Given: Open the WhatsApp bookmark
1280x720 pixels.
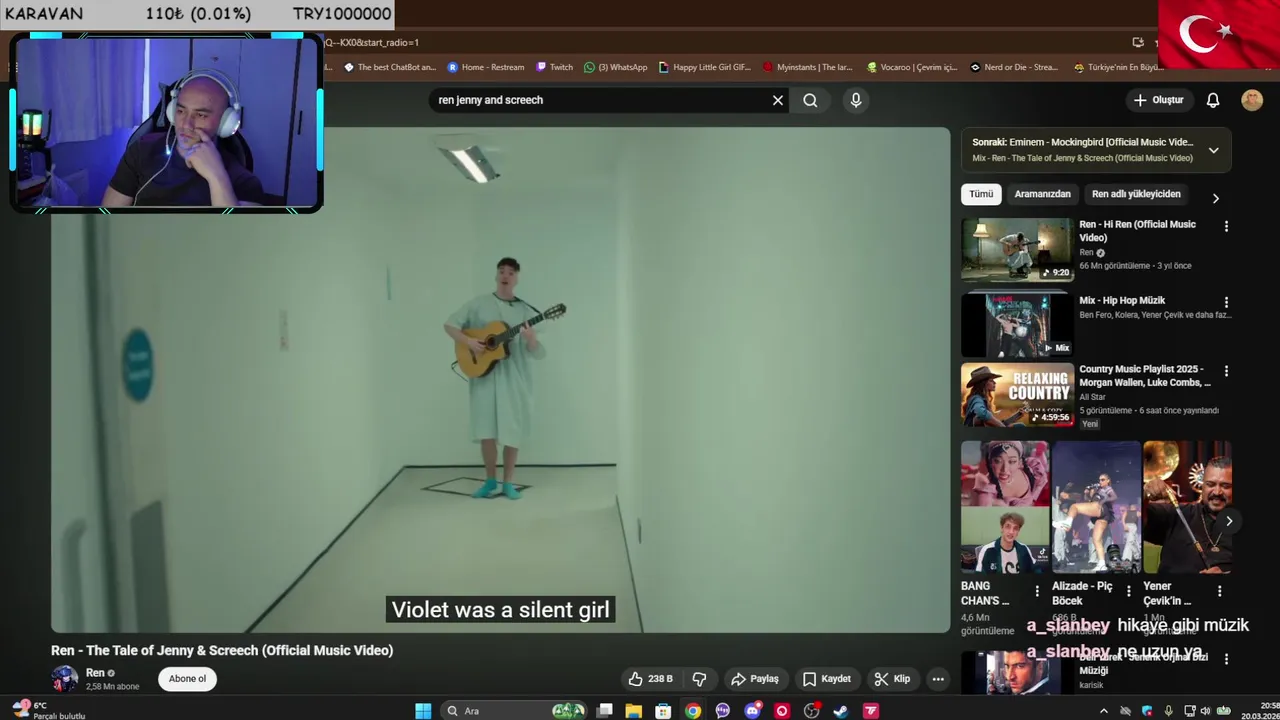Looking at the screenshot, I should click(x=616, y=67).
